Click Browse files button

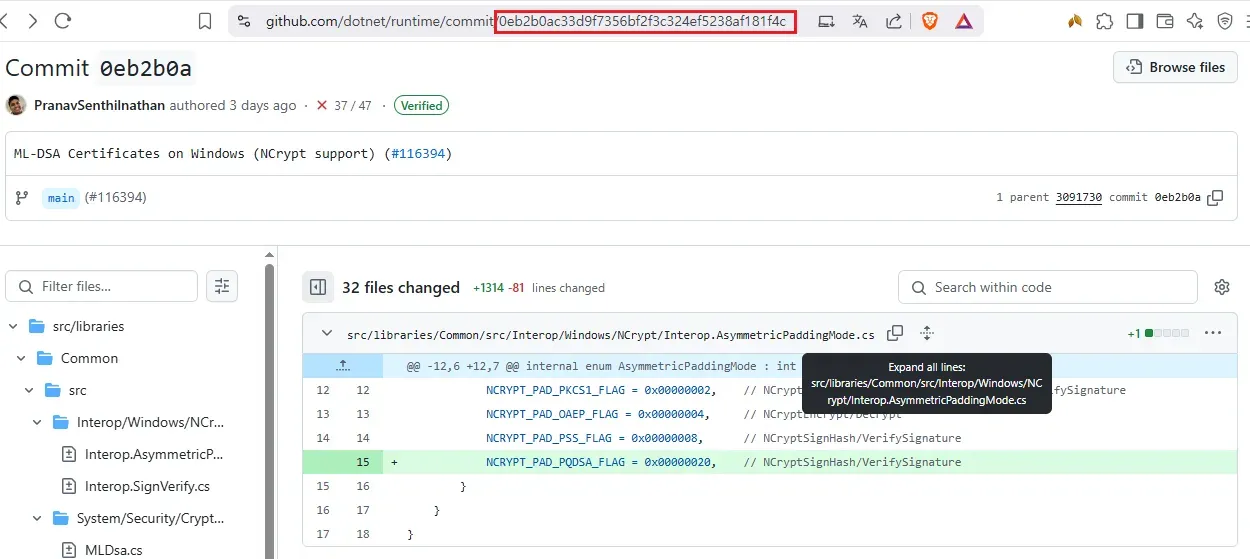[x=1176, y=67]
